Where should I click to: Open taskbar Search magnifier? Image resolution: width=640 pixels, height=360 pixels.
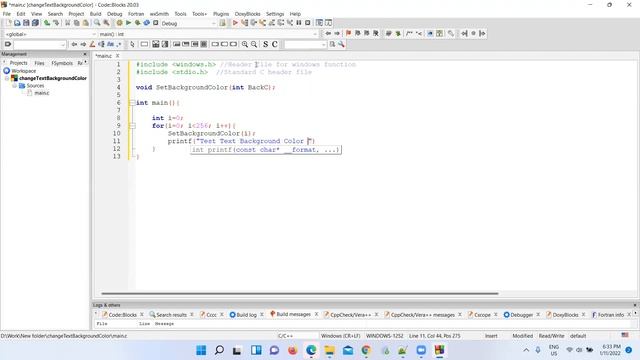pos(219,350)
